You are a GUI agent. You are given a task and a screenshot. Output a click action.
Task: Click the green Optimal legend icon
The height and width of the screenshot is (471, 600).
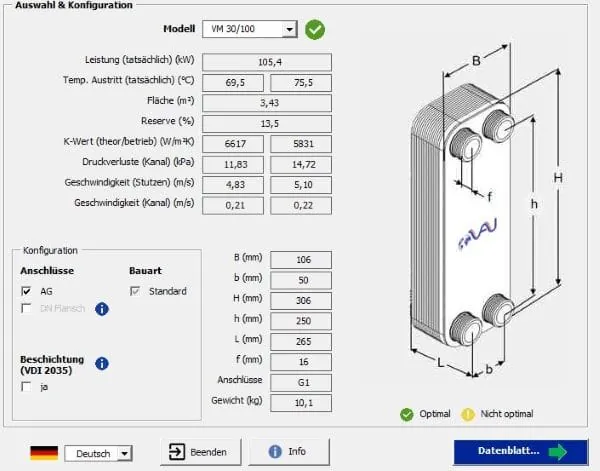(x=407, y=414)
